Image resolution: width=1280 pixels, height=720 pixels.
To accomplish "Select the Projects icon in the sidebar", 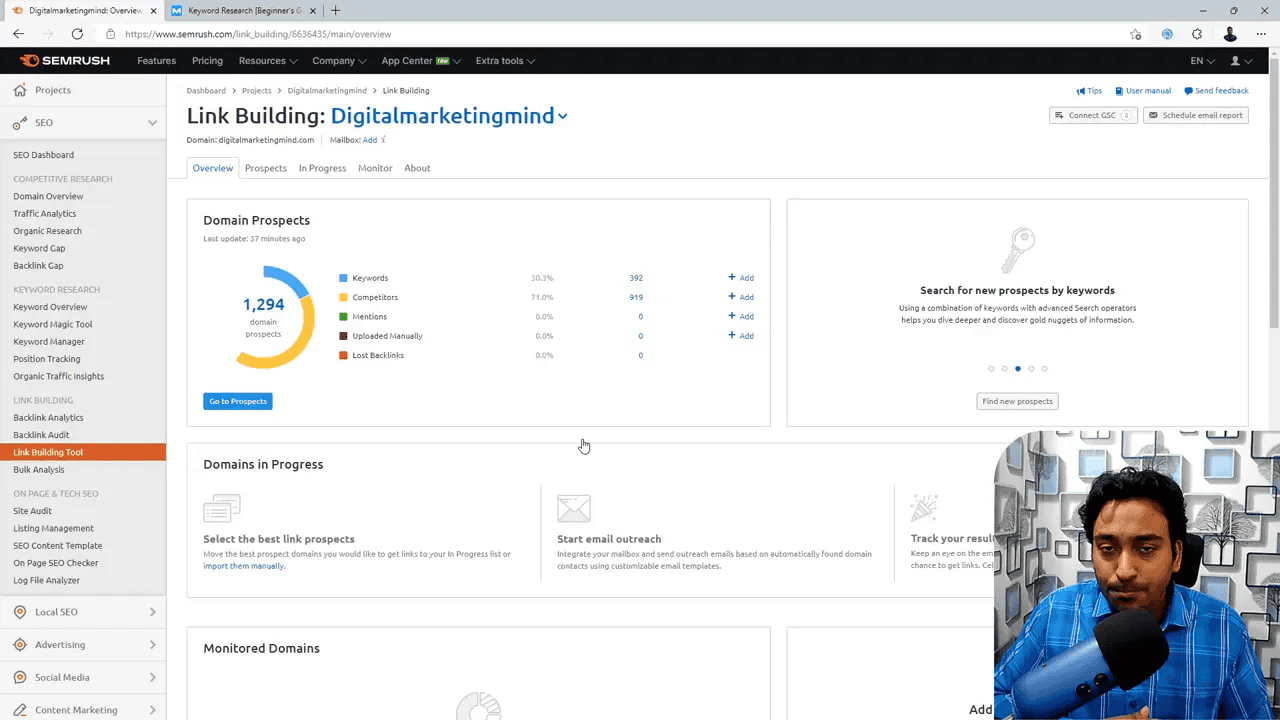I will click(x=20, y=90).
